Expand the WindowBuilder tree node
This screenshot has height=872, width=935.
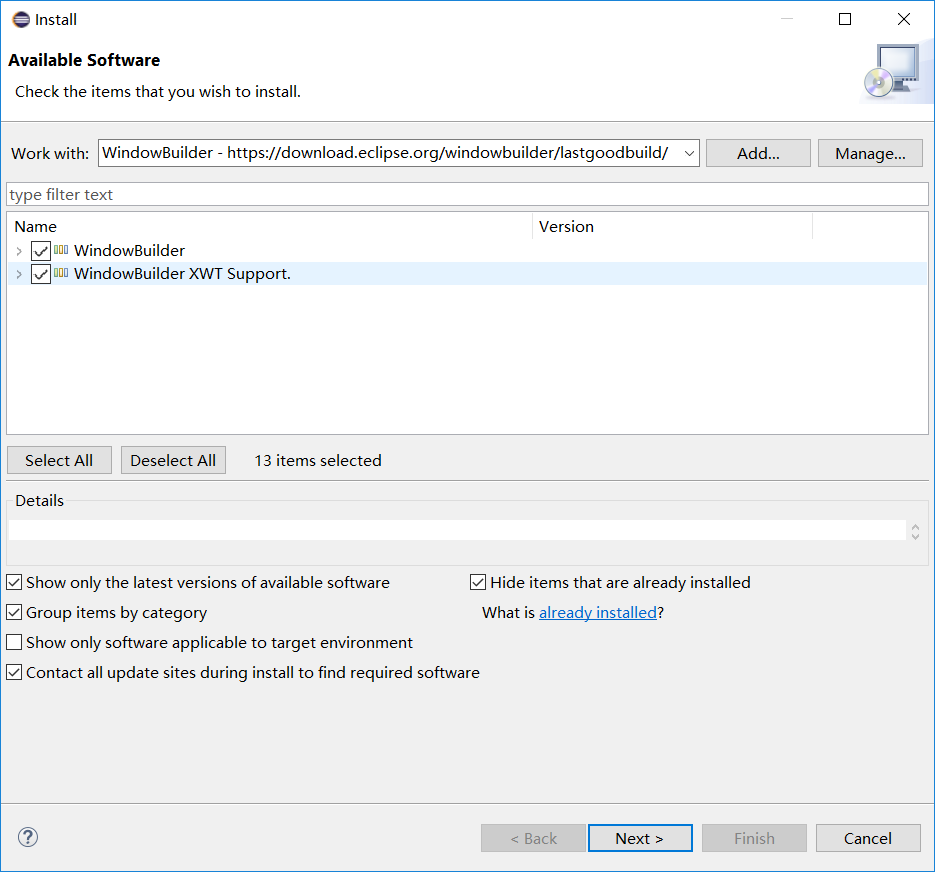18,250
